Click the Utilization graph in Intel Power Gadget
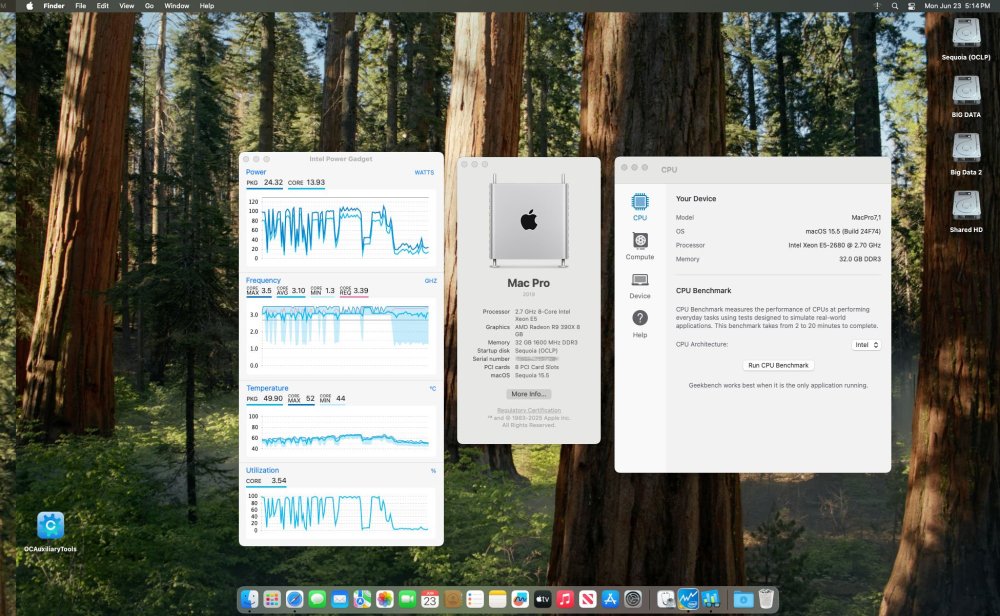Image resolution: width=1000 pixels, height=616 pixels. pyautogui.click(x=341, y=513)
